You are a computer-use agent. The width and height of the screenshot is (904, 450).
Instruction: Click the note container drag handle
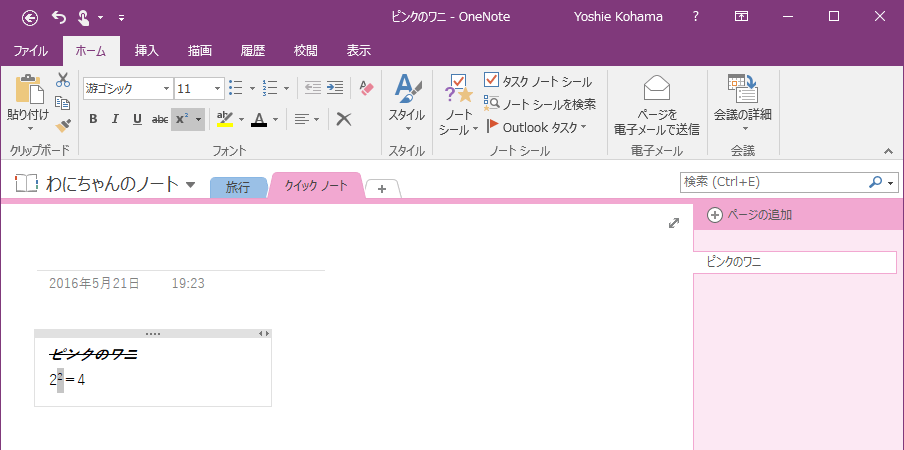point(153,334)
